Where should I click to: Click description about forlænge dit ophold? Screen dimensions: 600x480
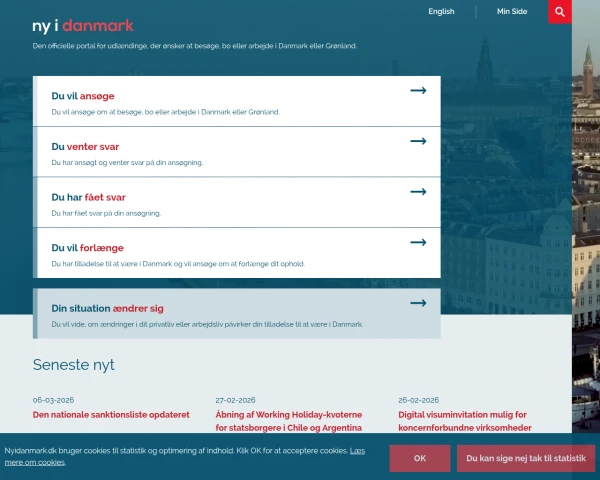pos(178,264)
